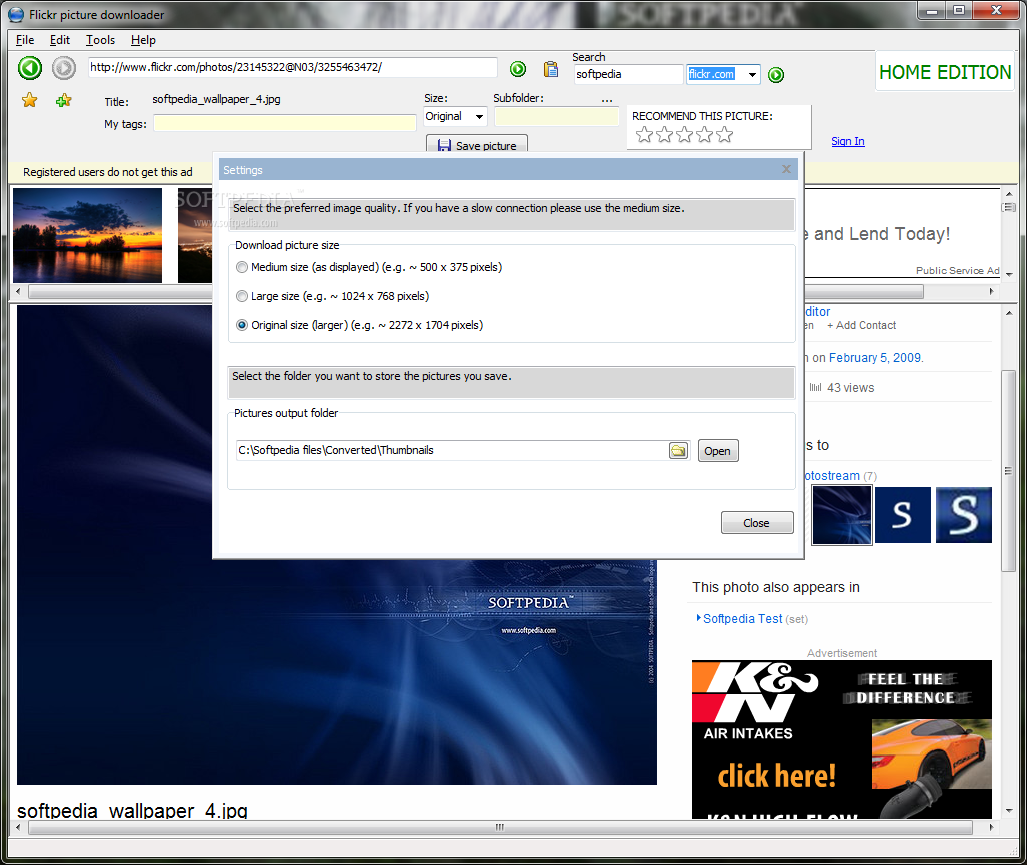Image resolution: width=1027 pixels, height=865 pixels.
Task: Click the K&N Air Intakes advertisement
Action: point(842,739)
